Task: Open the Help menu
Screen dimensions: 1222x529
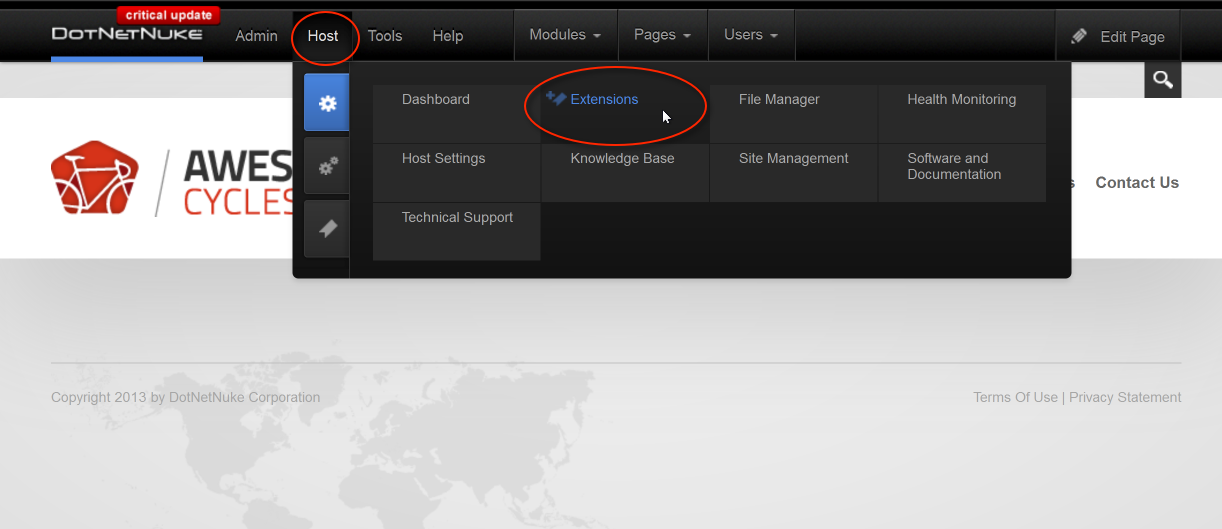Action: tap(448, 36)
